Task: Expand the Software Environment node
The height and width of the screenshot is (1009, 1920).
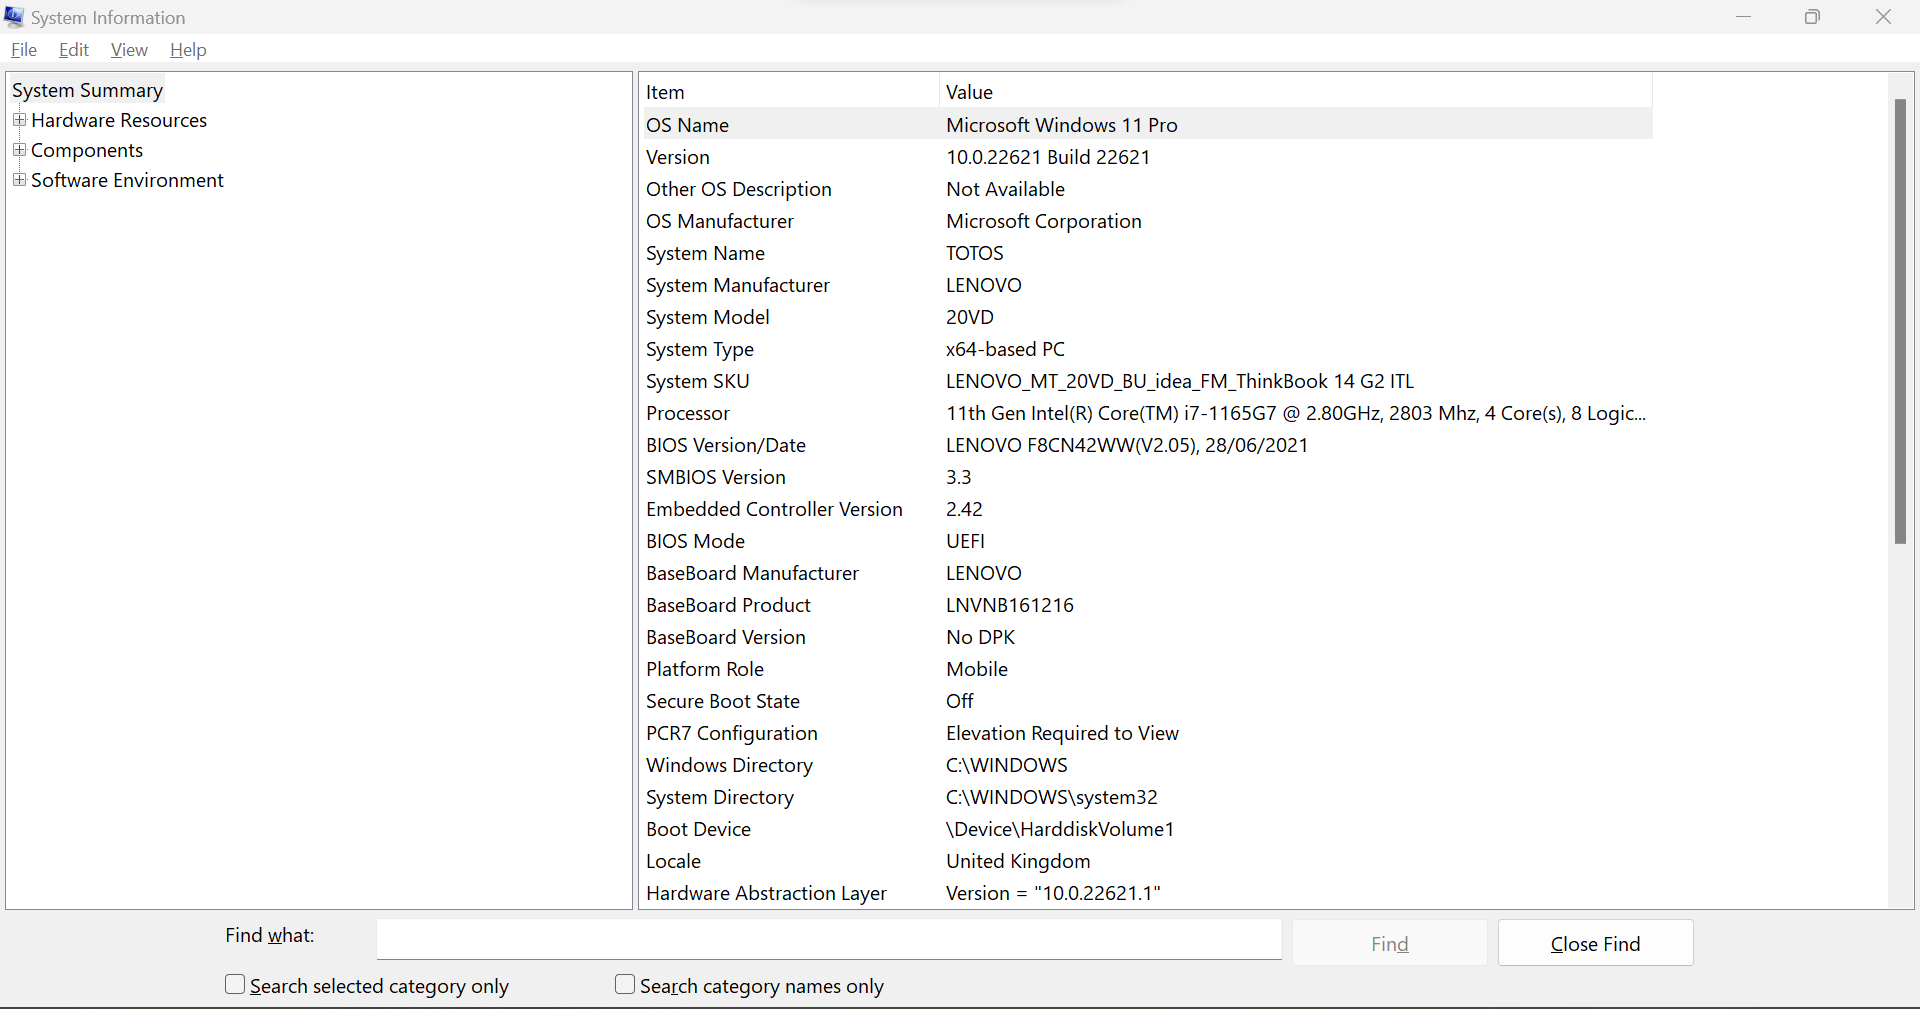Action: (x=19, y=180)
